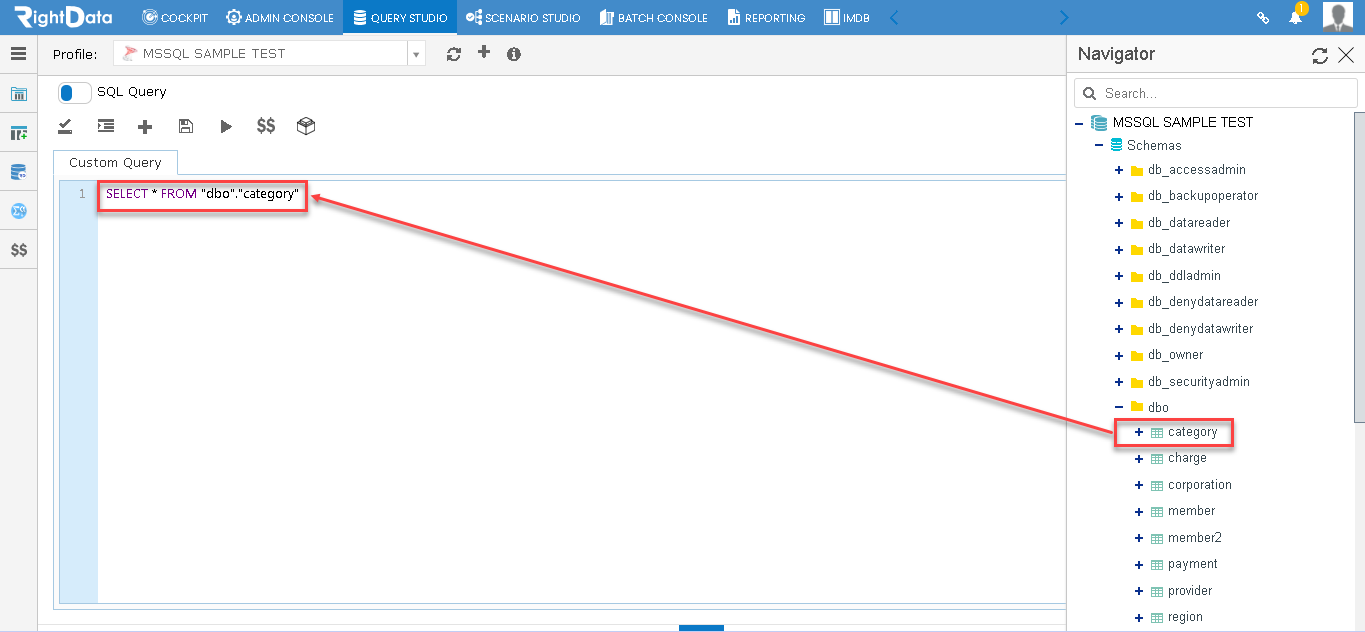Show profile info icon

point(514,54)
